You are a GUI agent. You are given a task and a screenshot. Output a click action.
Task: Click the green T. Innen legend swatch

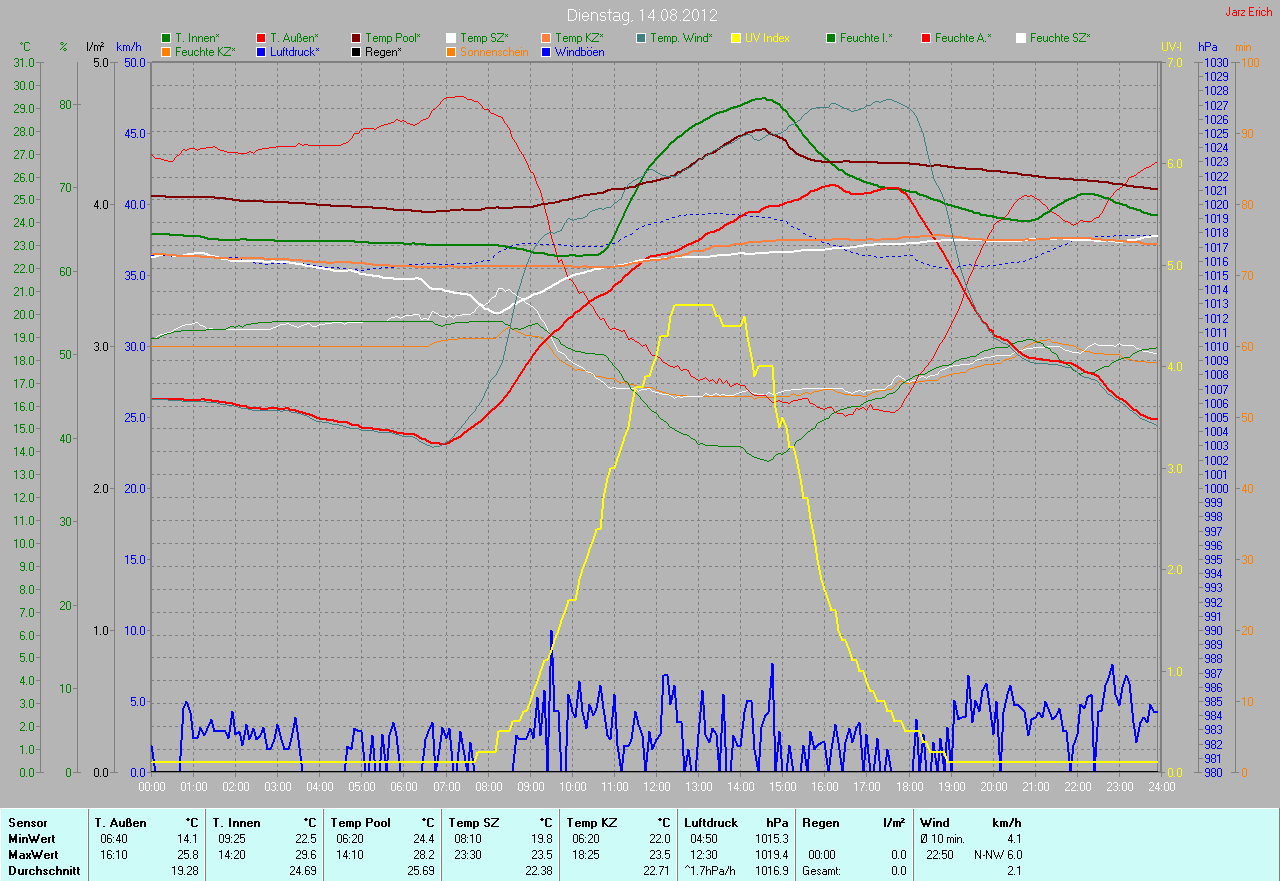click(x=166, y=38)
